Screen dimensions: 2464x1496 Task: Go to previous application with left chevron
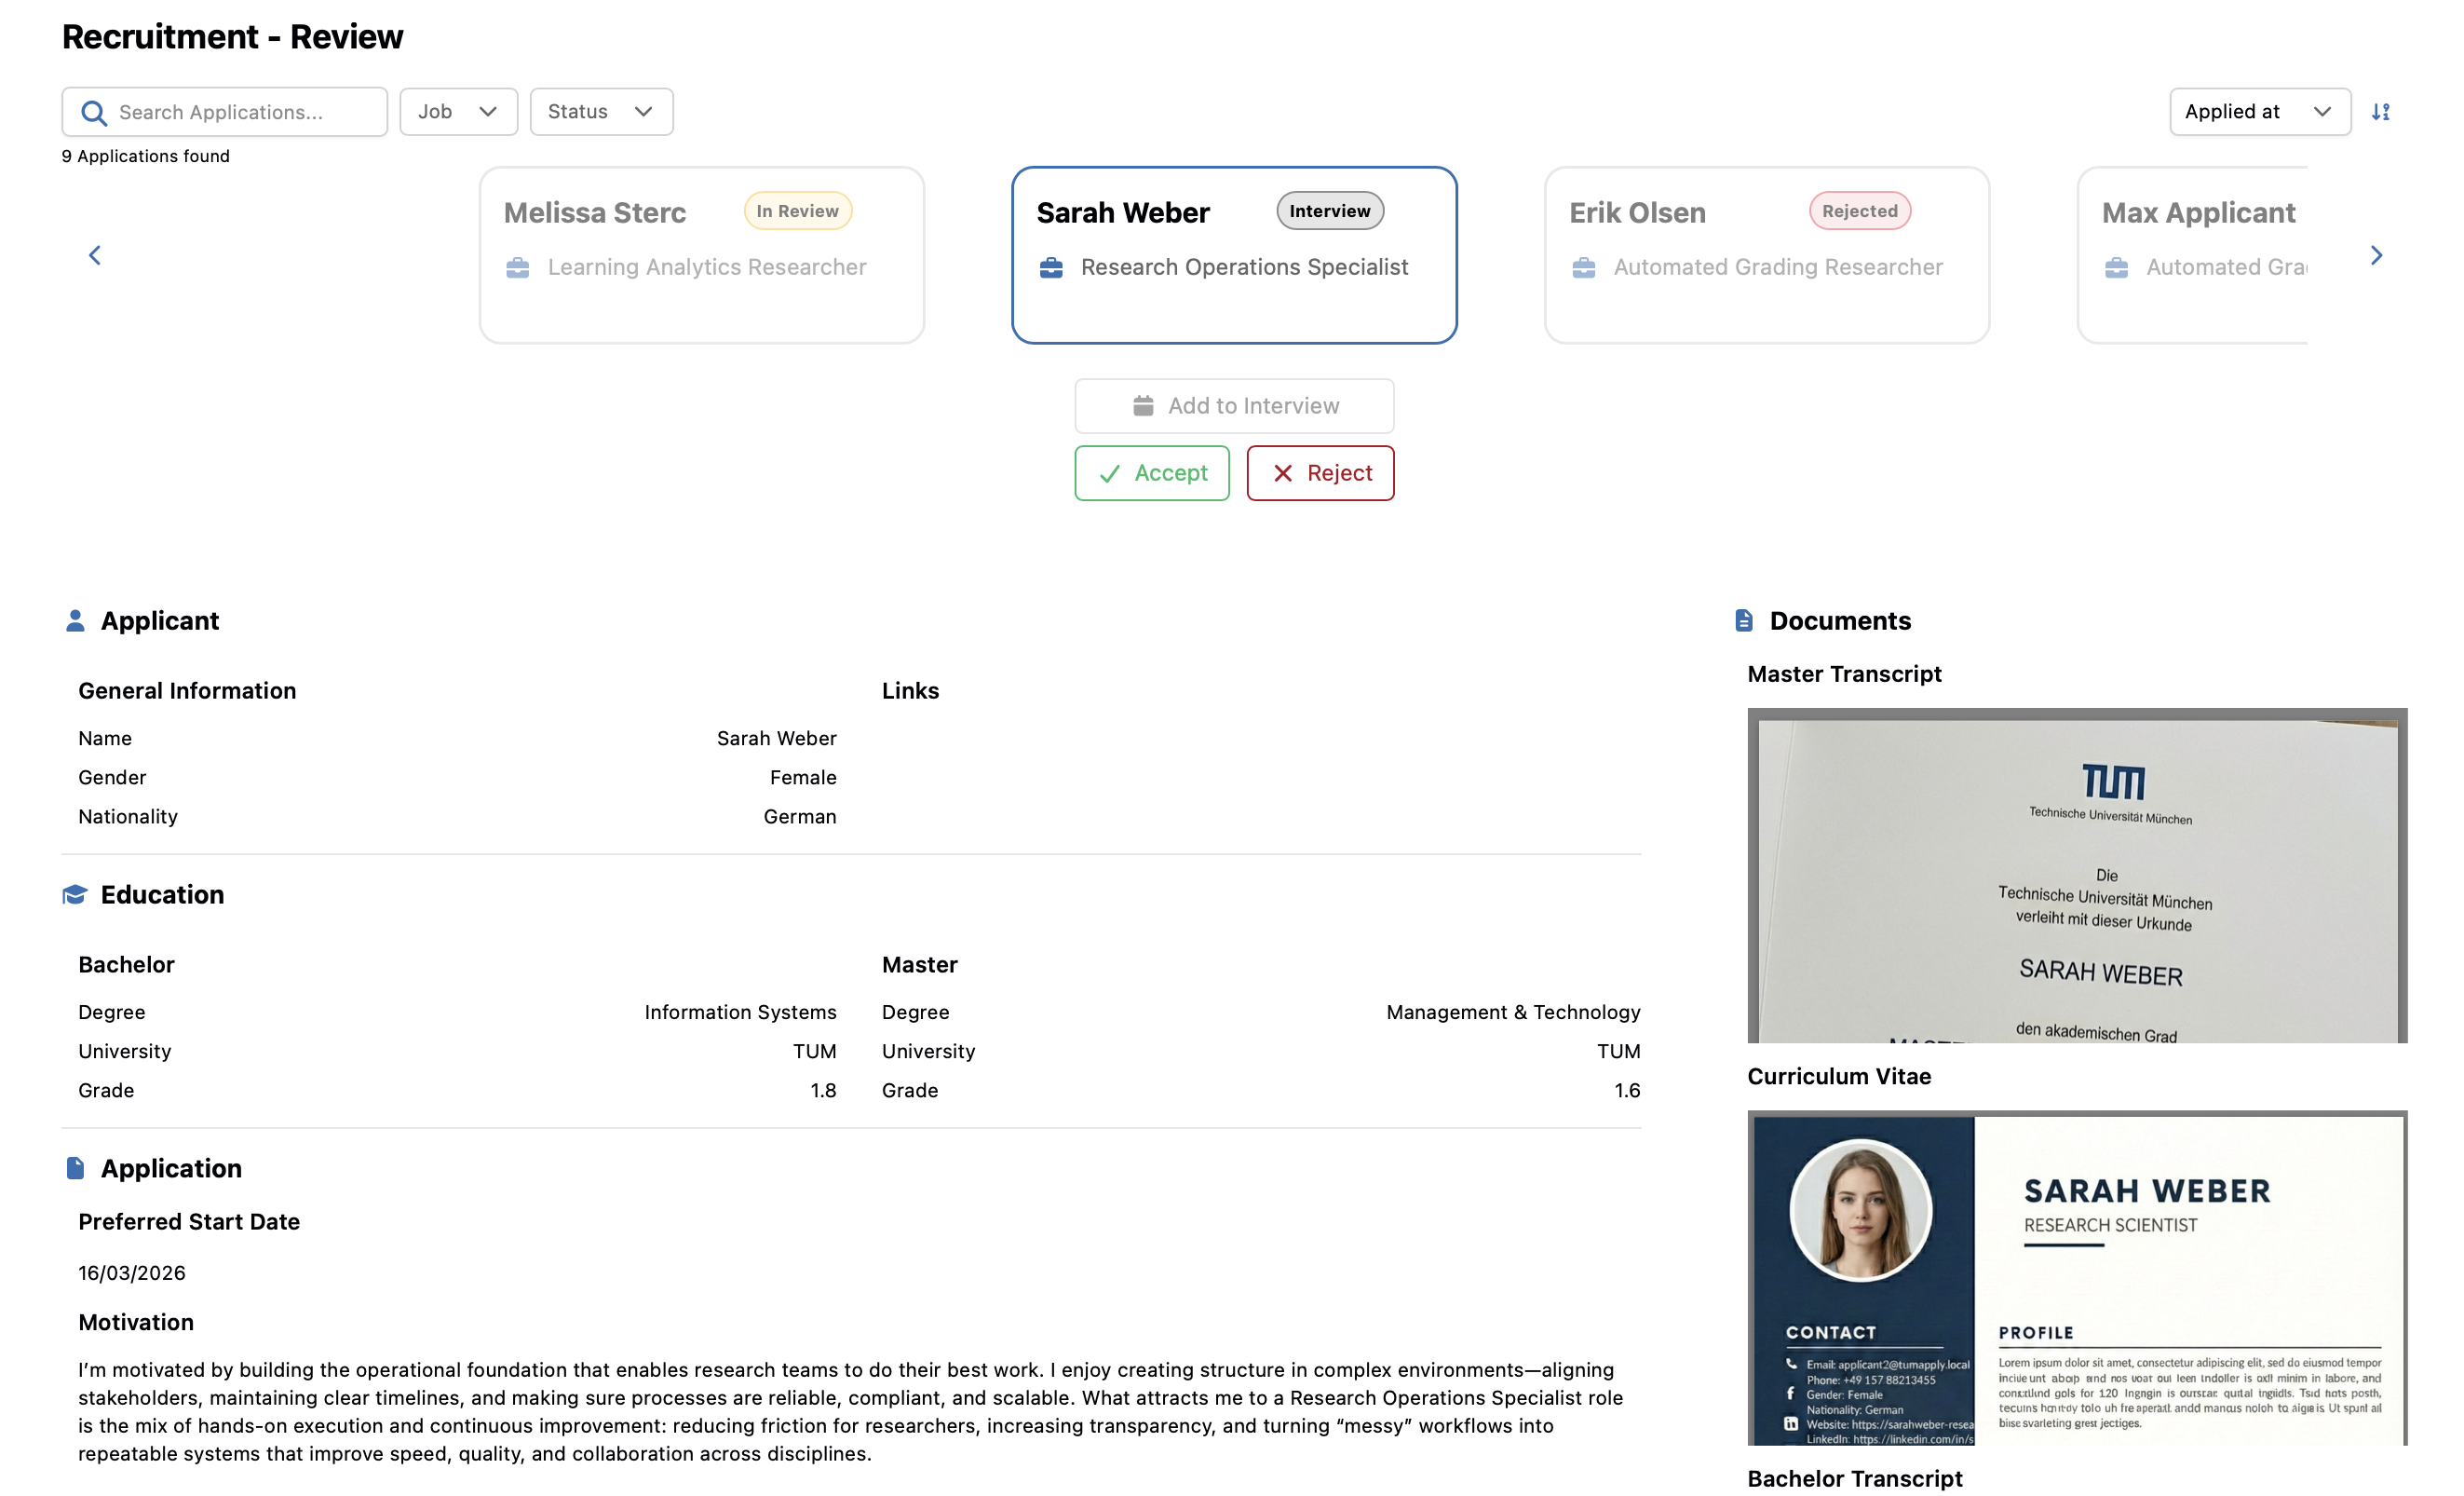pos(95,256)
